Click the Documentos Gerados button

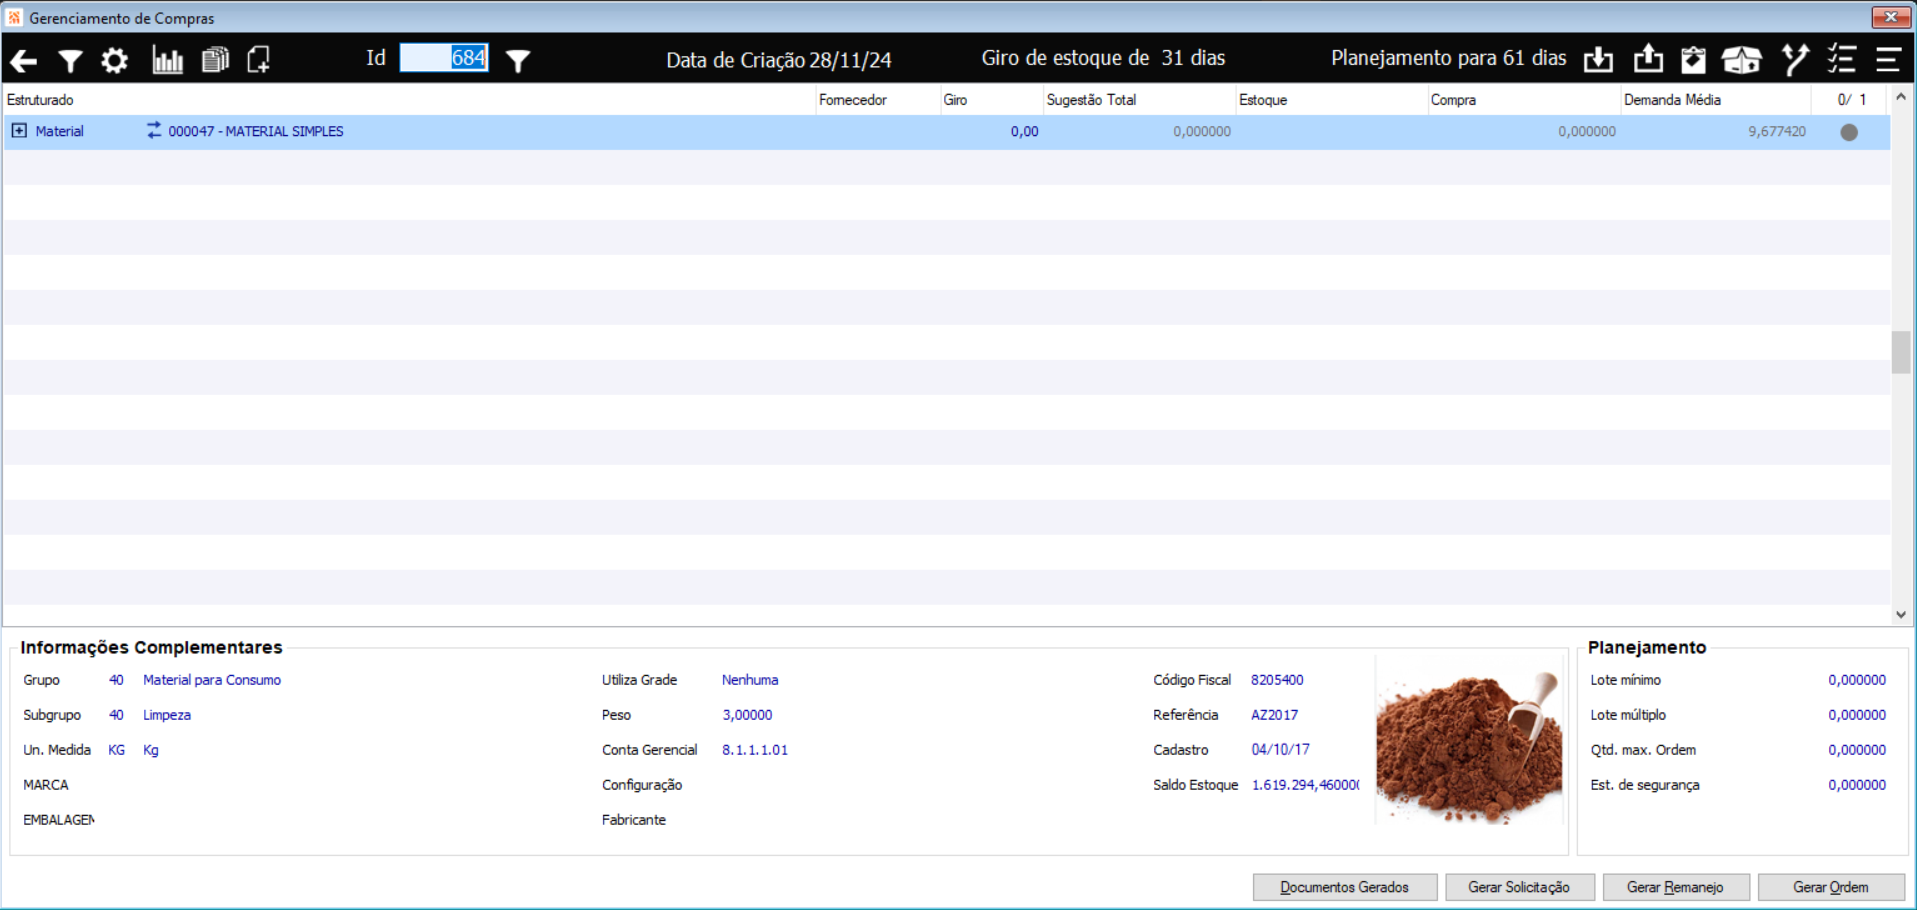(x=1345, y=887)
